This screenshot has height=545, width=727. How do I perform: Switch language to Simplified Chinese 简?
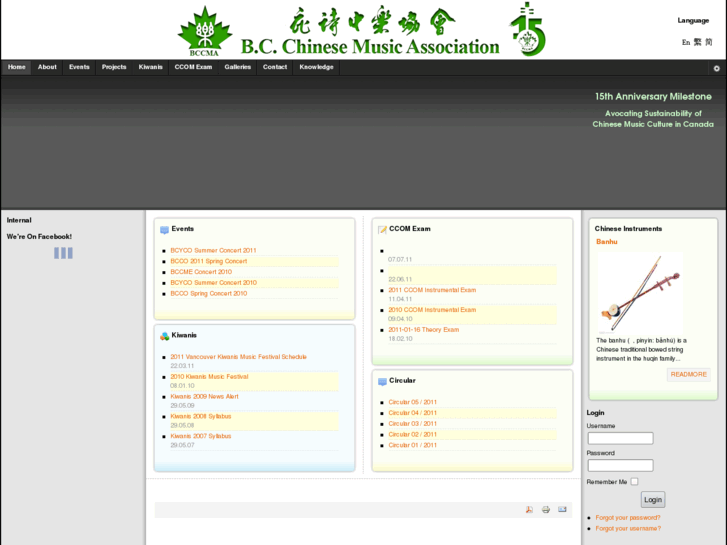708,42
